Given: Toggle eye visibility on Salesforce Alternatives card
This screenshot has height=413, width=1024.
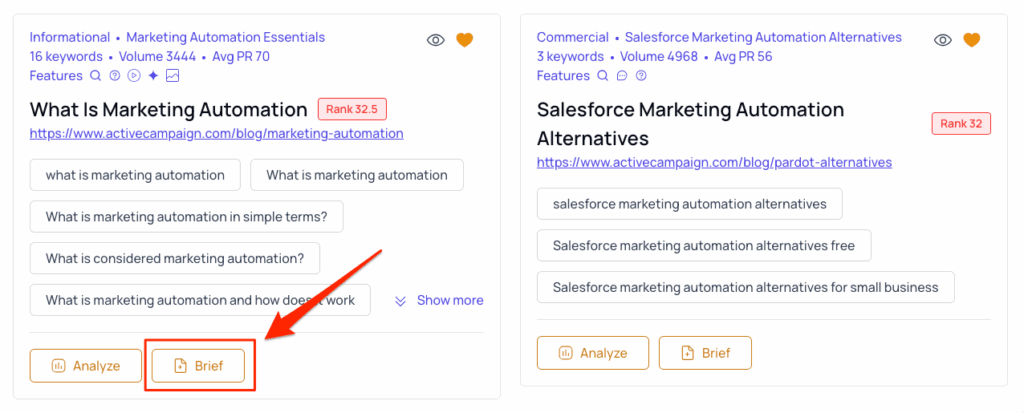Looking at the screenshot, I should pyautogui.click(x=943, y=40).
